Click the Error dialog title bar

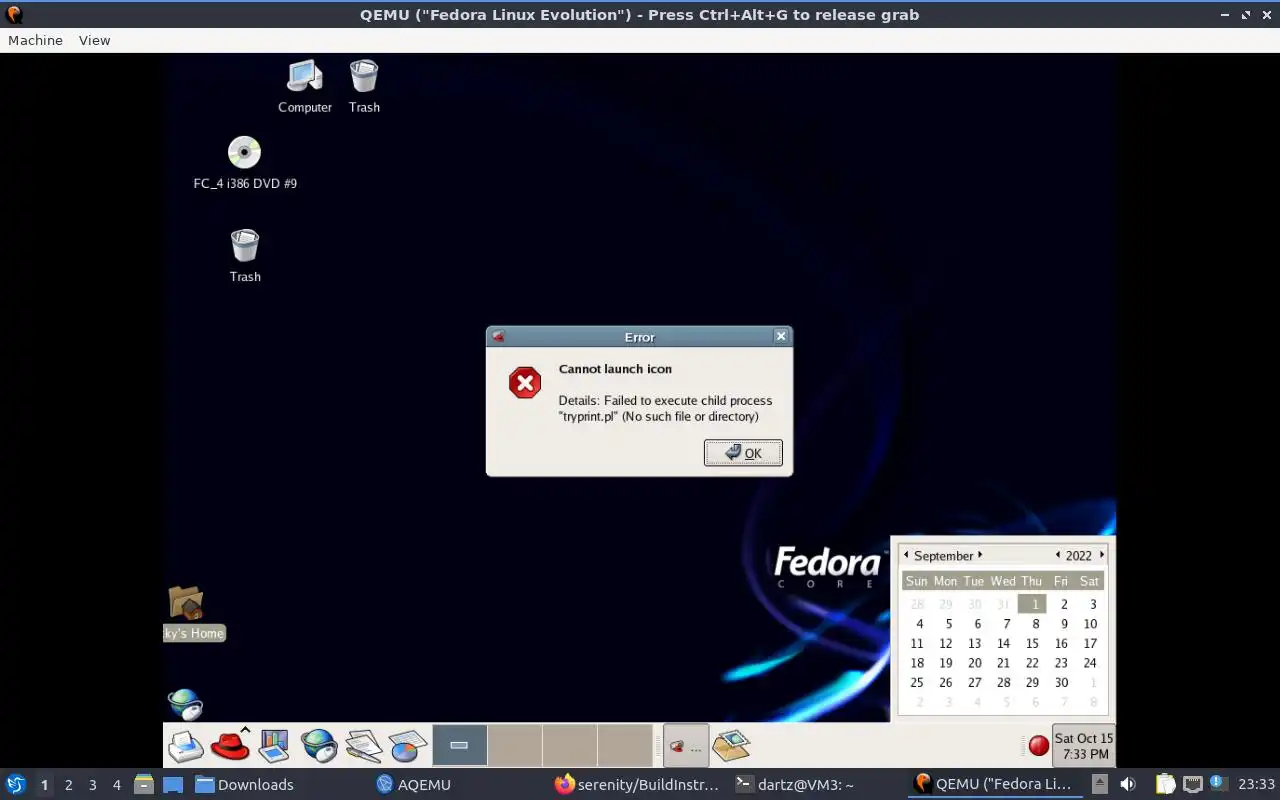click(640, 337)
